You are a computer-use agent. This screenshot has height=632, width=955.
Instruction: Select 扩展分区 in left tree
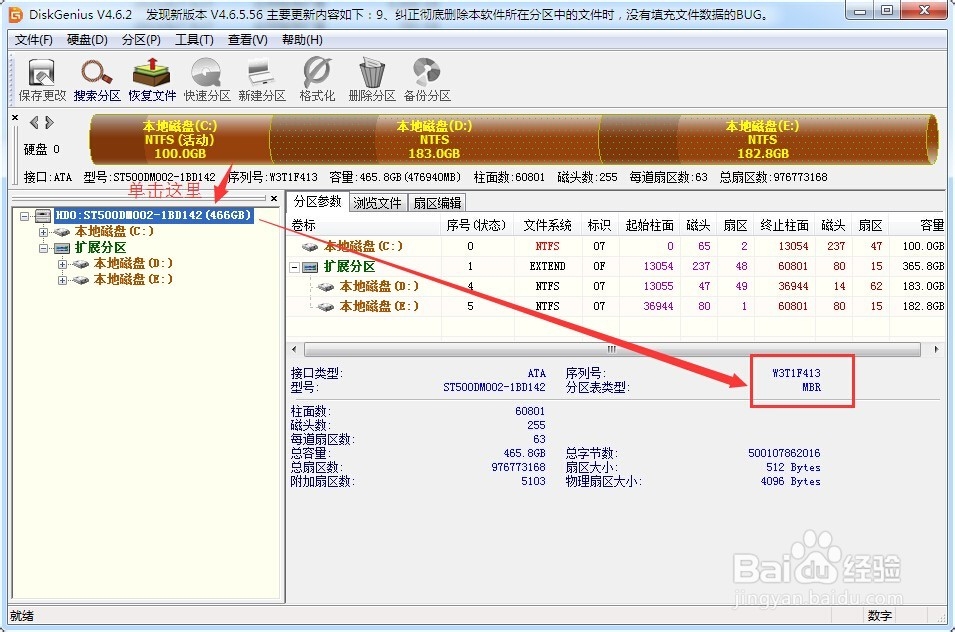point(100,248)
